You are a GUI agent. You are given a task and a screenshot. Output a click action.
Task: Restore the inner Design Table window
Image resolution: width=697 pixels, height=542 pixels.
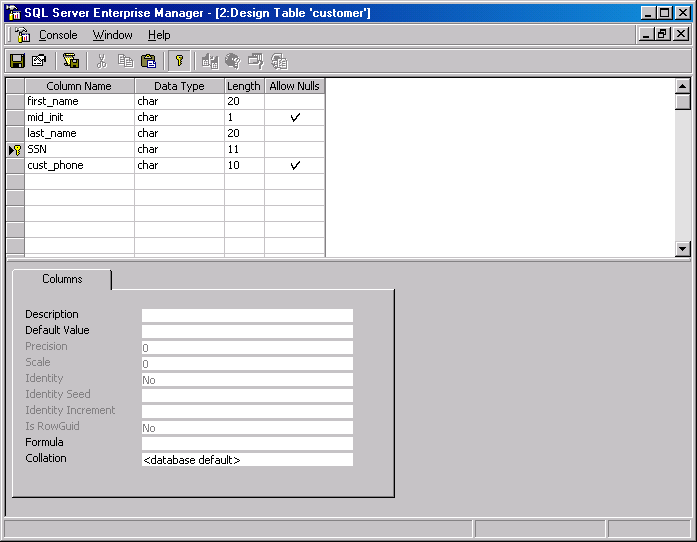coord(662,34)
